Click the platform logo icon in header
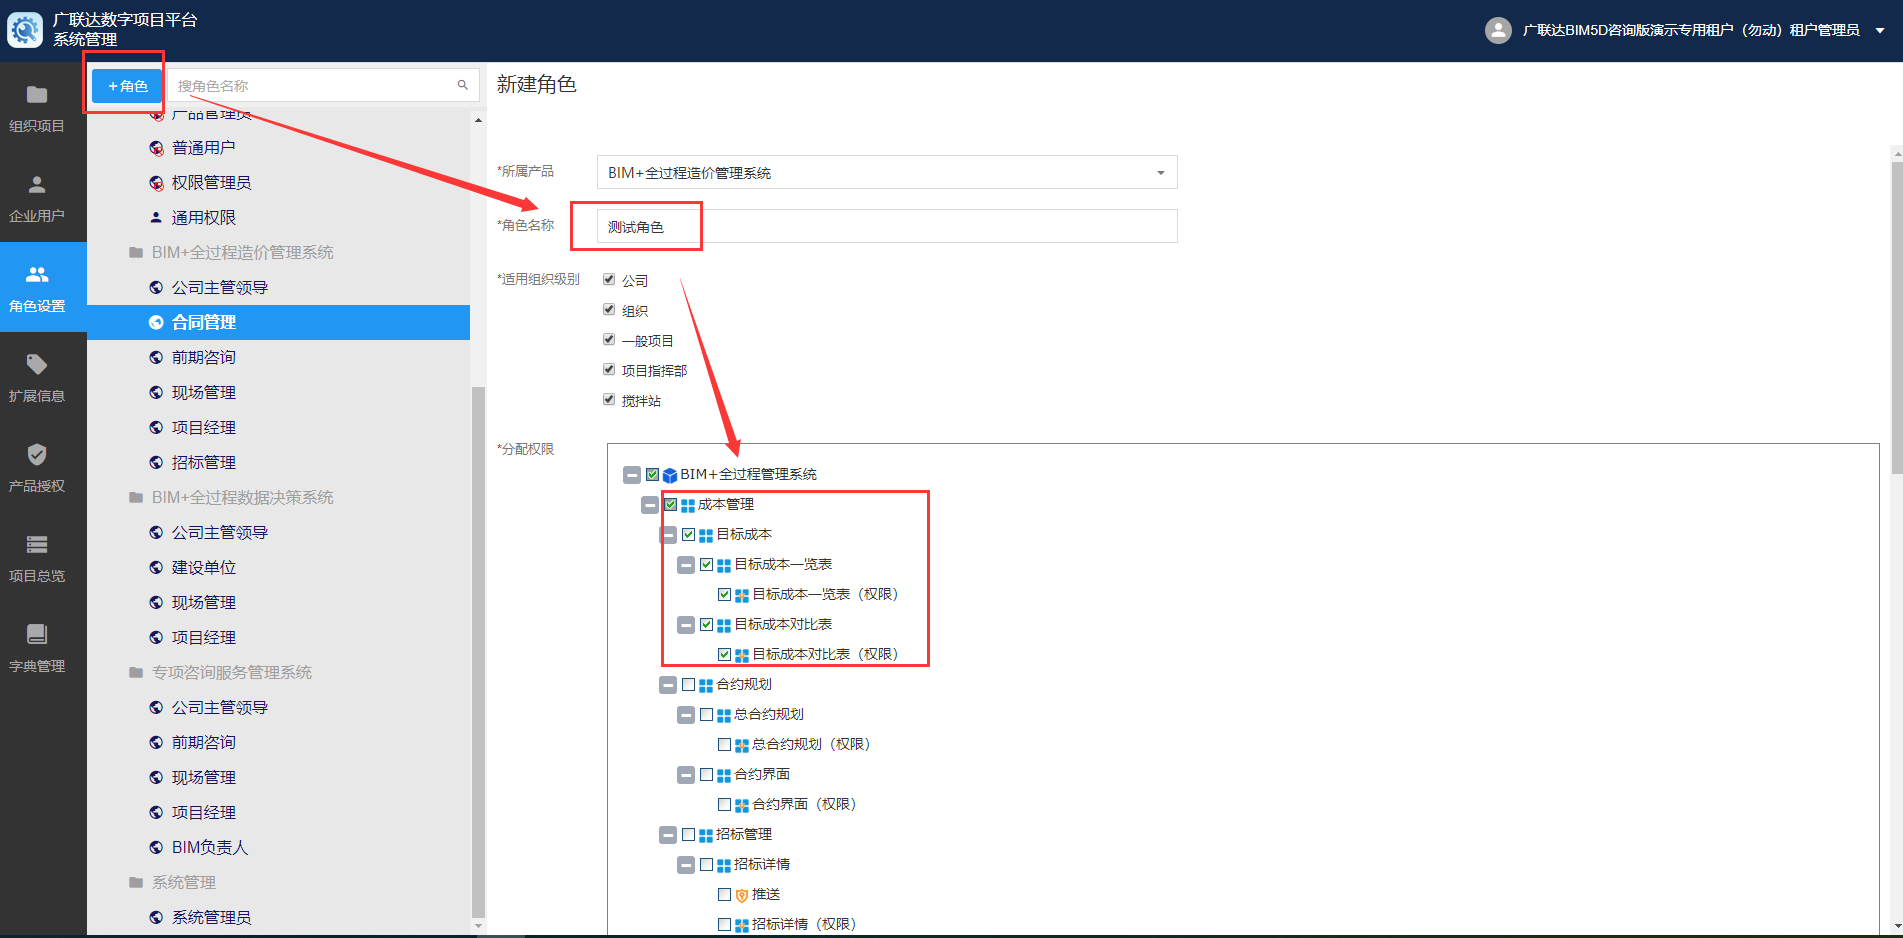1903x938 pixels. 25,30
